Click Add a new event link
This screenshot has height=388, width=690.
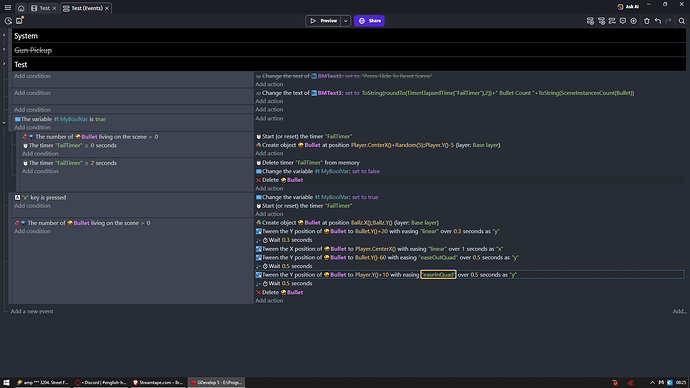click(32, 311)
